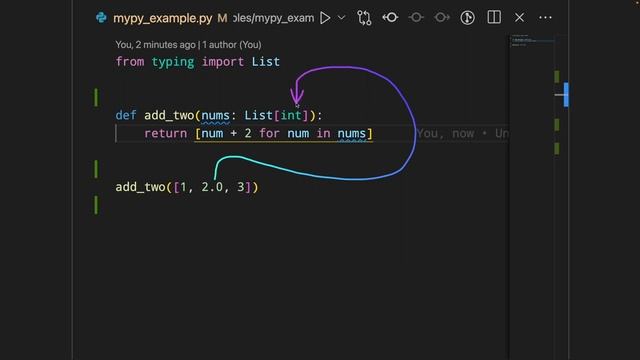Click the underlined 'nums' in return line
Viewport: 640px width, 360px height.
[x=351, y=133]
